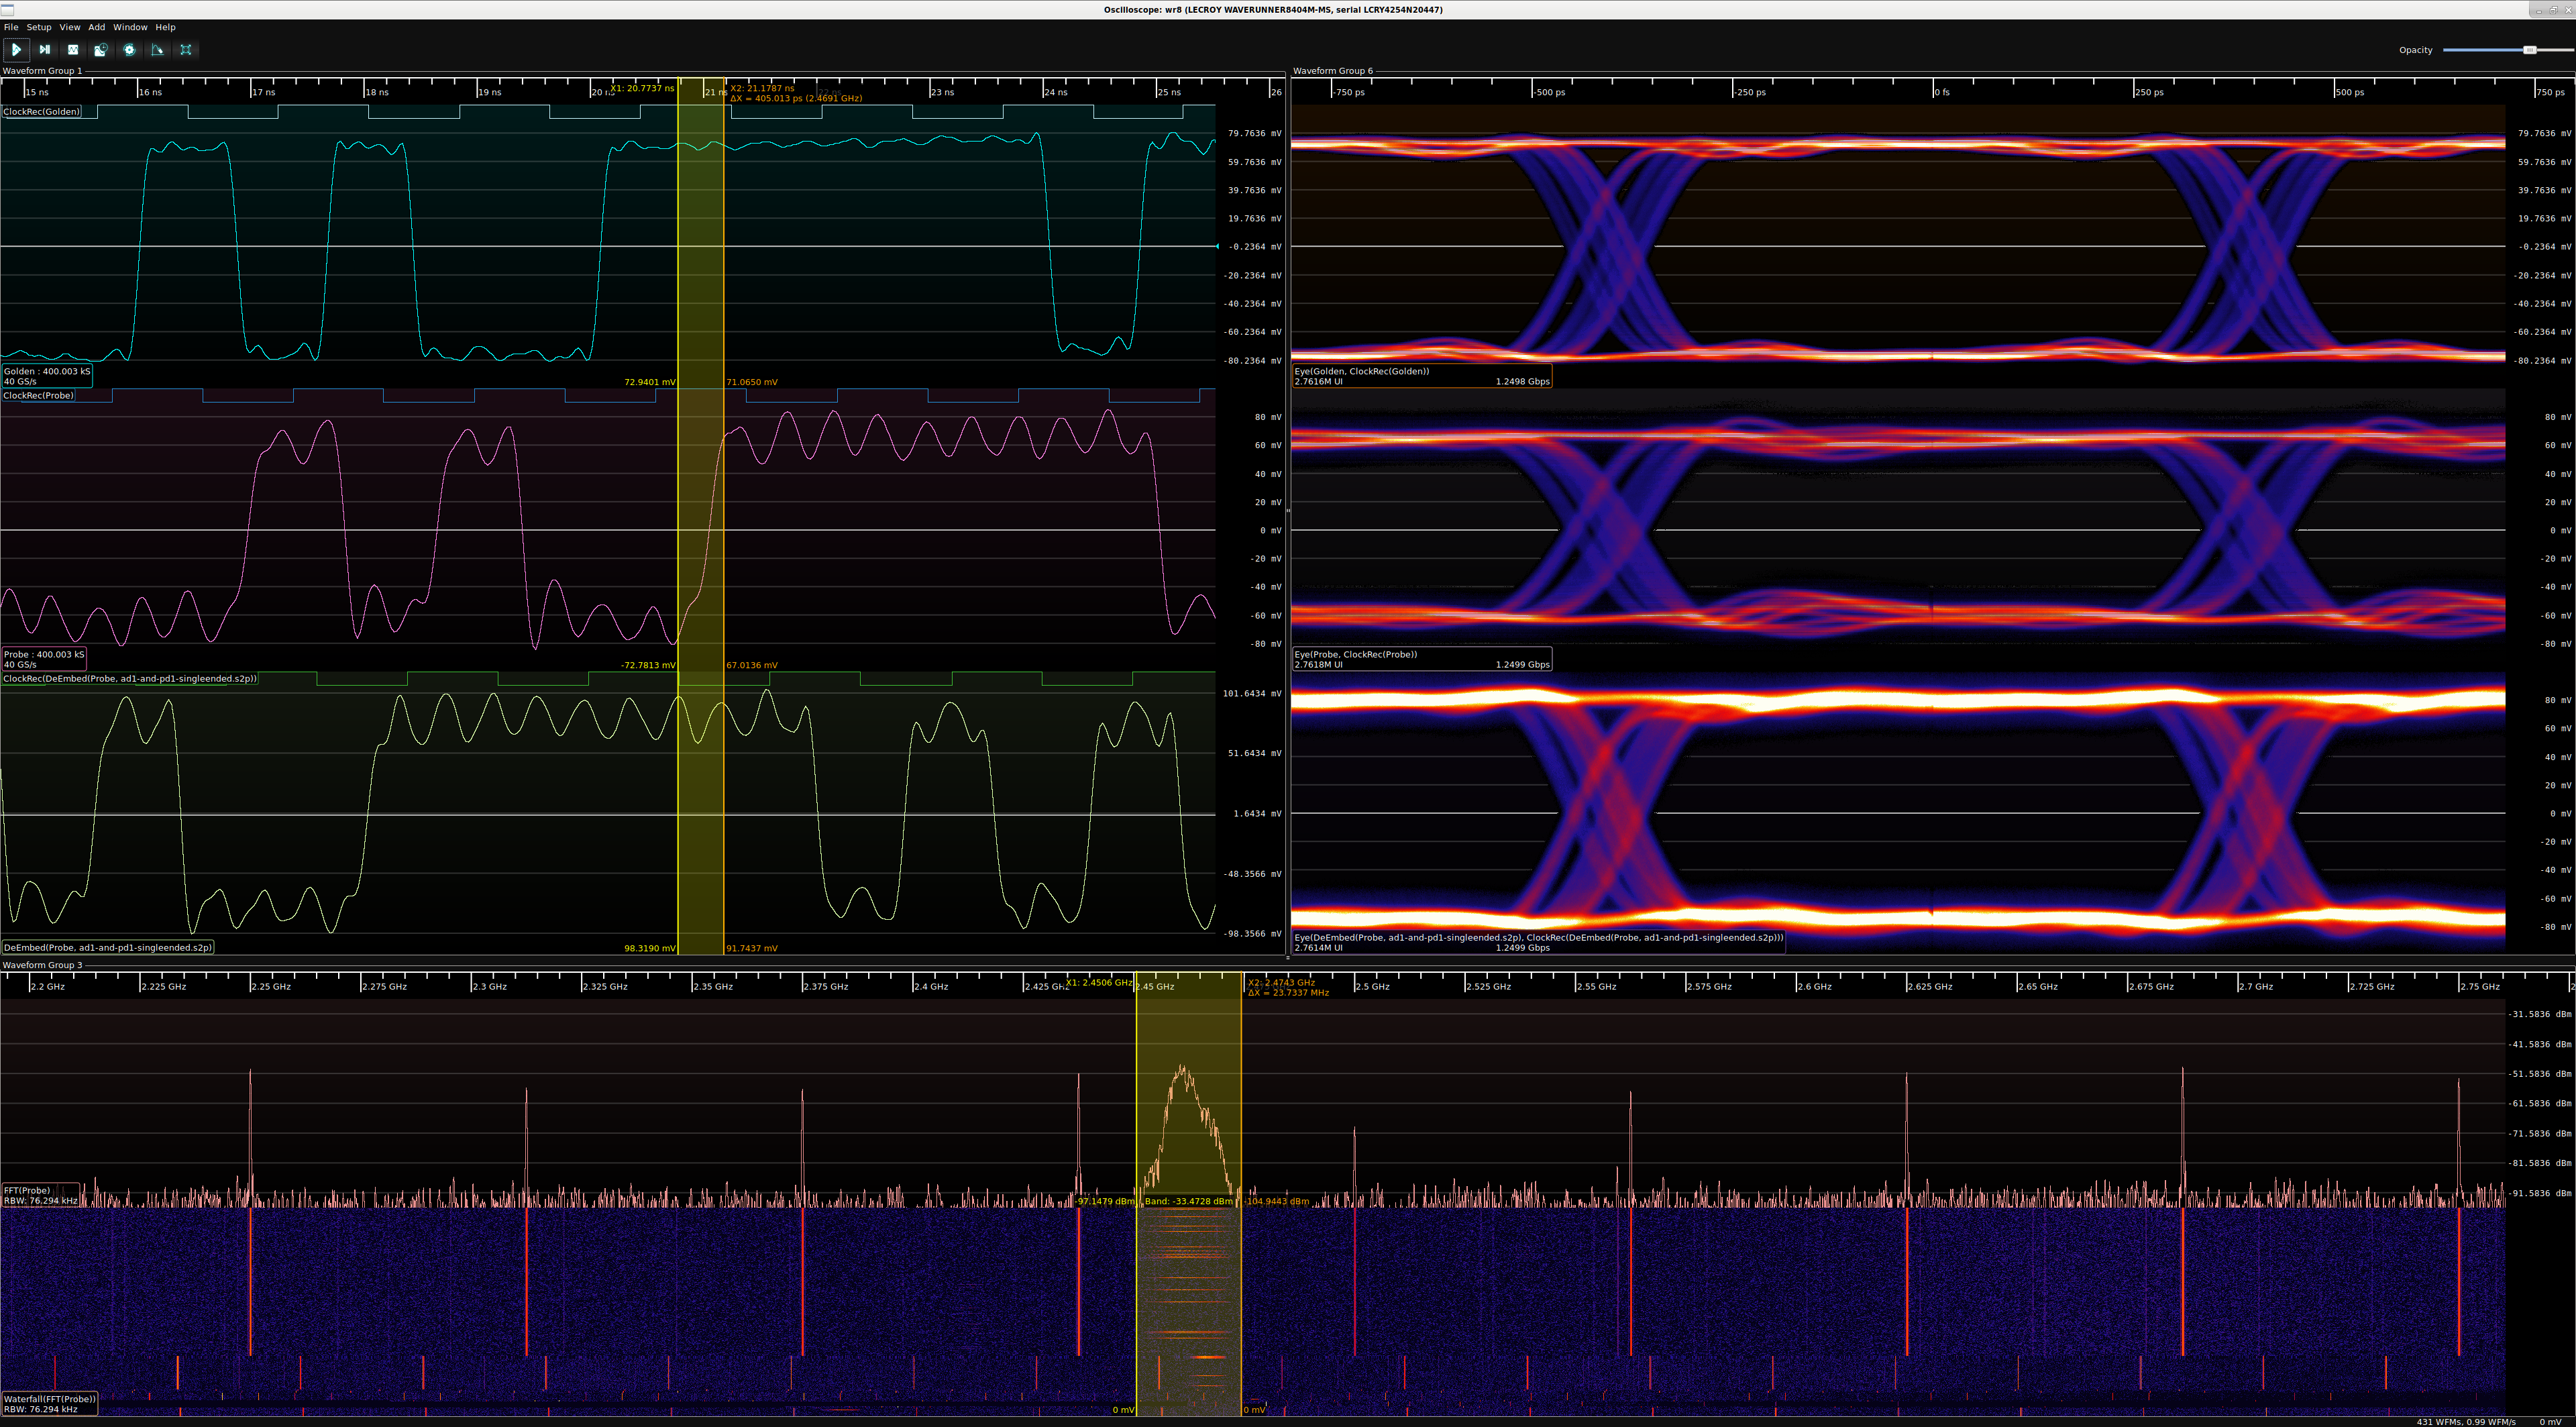Open the Setup menu

[x=39, y=27]
